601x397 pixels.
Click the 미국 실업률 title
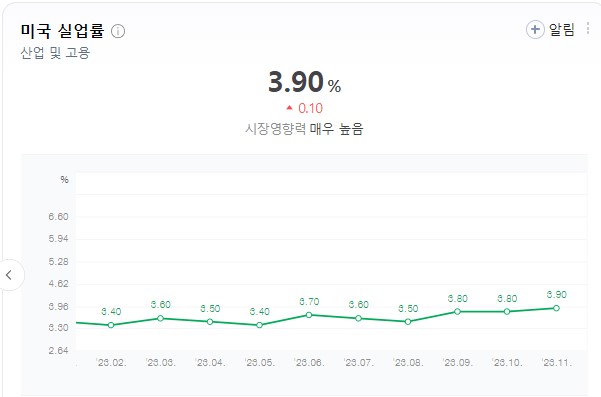62,31
